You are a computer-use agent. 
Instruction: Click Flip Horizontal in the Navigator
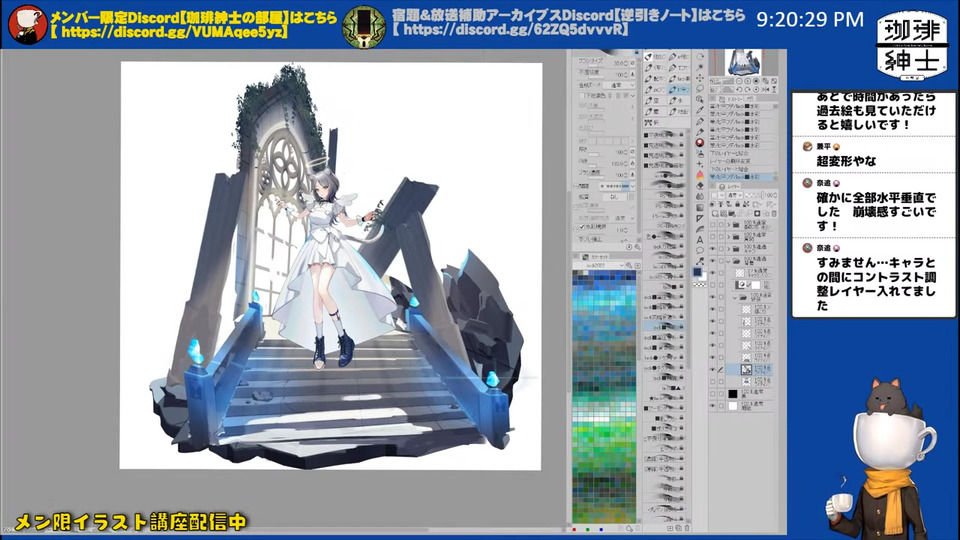point(765,89)
